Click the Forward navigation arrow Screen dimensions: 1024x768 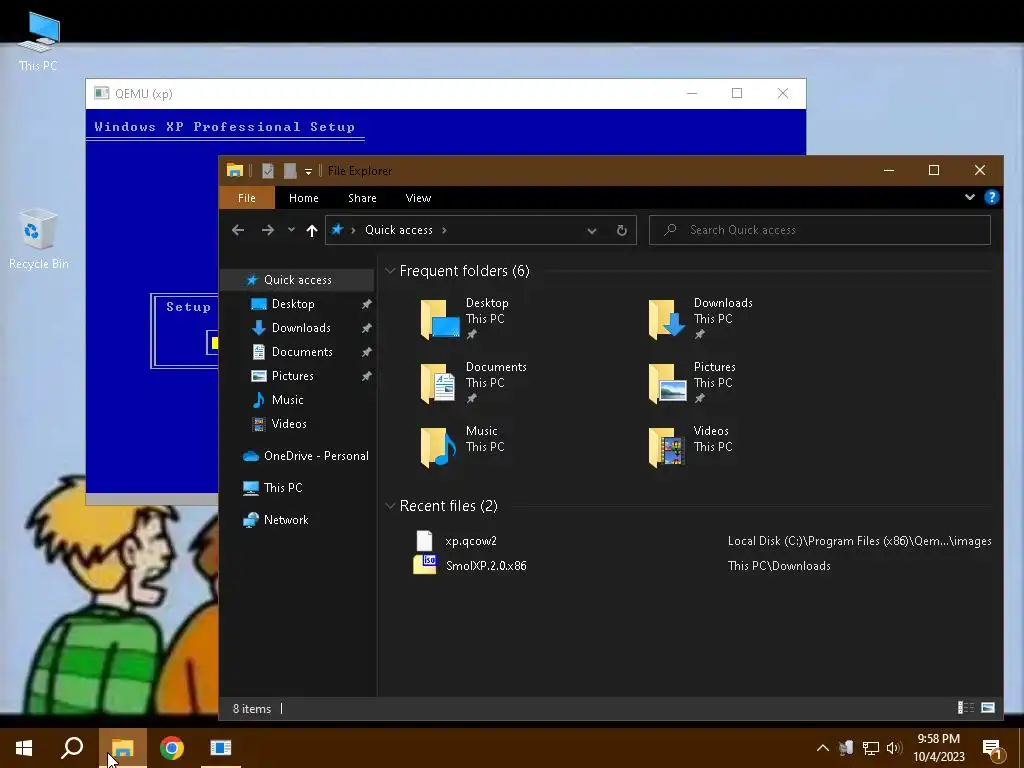(268, 230)
